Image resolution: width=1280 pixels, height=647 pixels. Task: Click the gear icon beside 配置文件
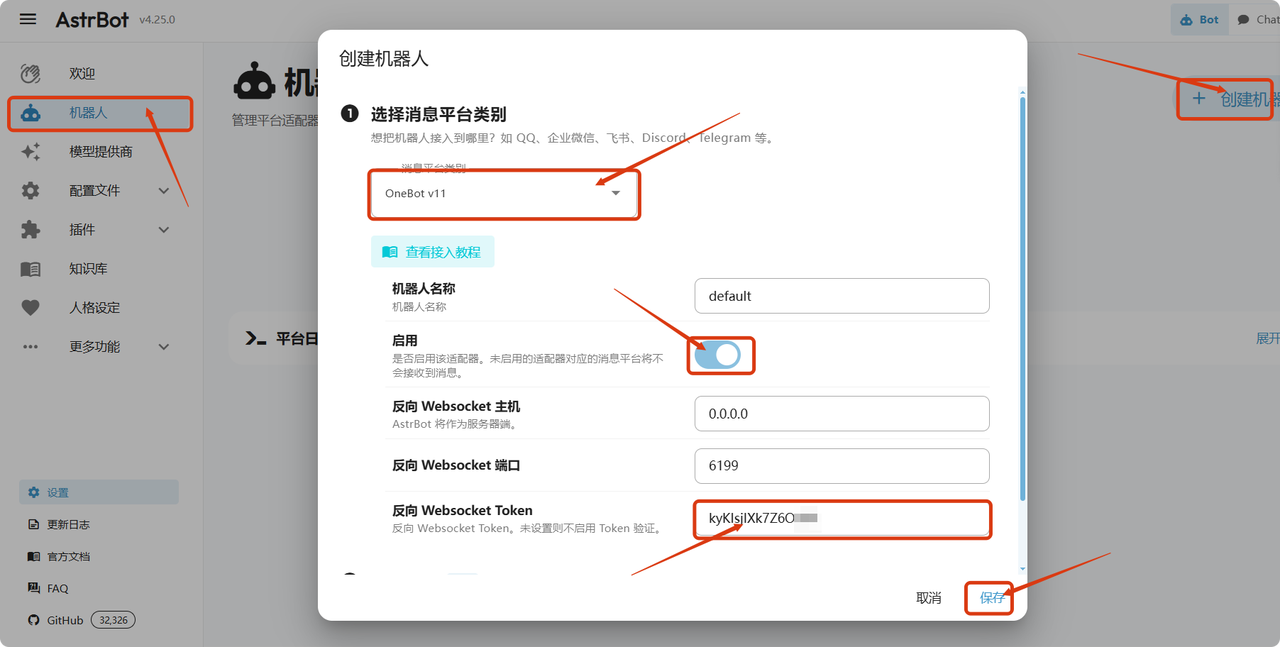click(x=31, y=191)
